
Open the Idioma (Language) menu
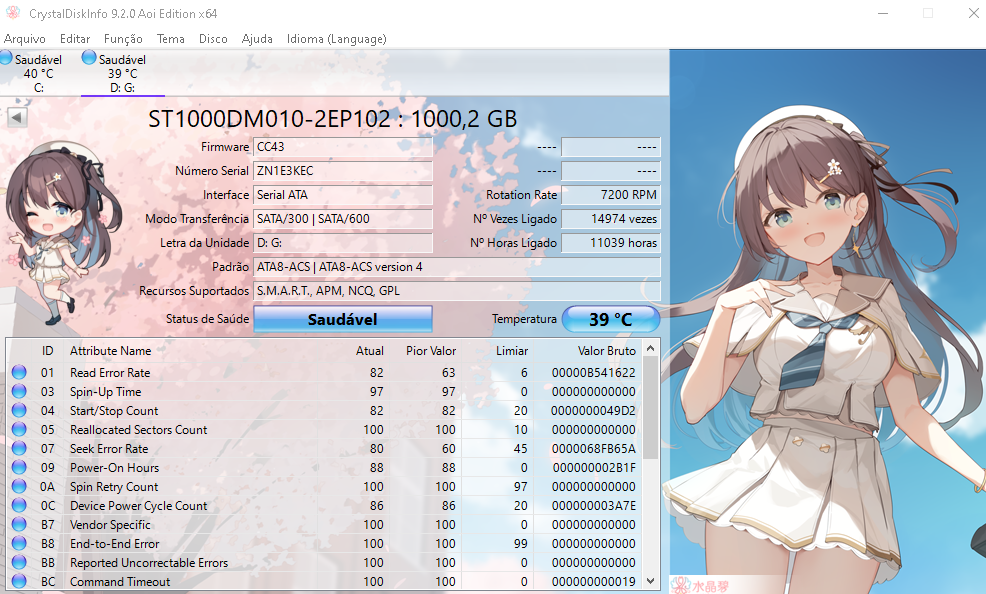coord(336,39)
